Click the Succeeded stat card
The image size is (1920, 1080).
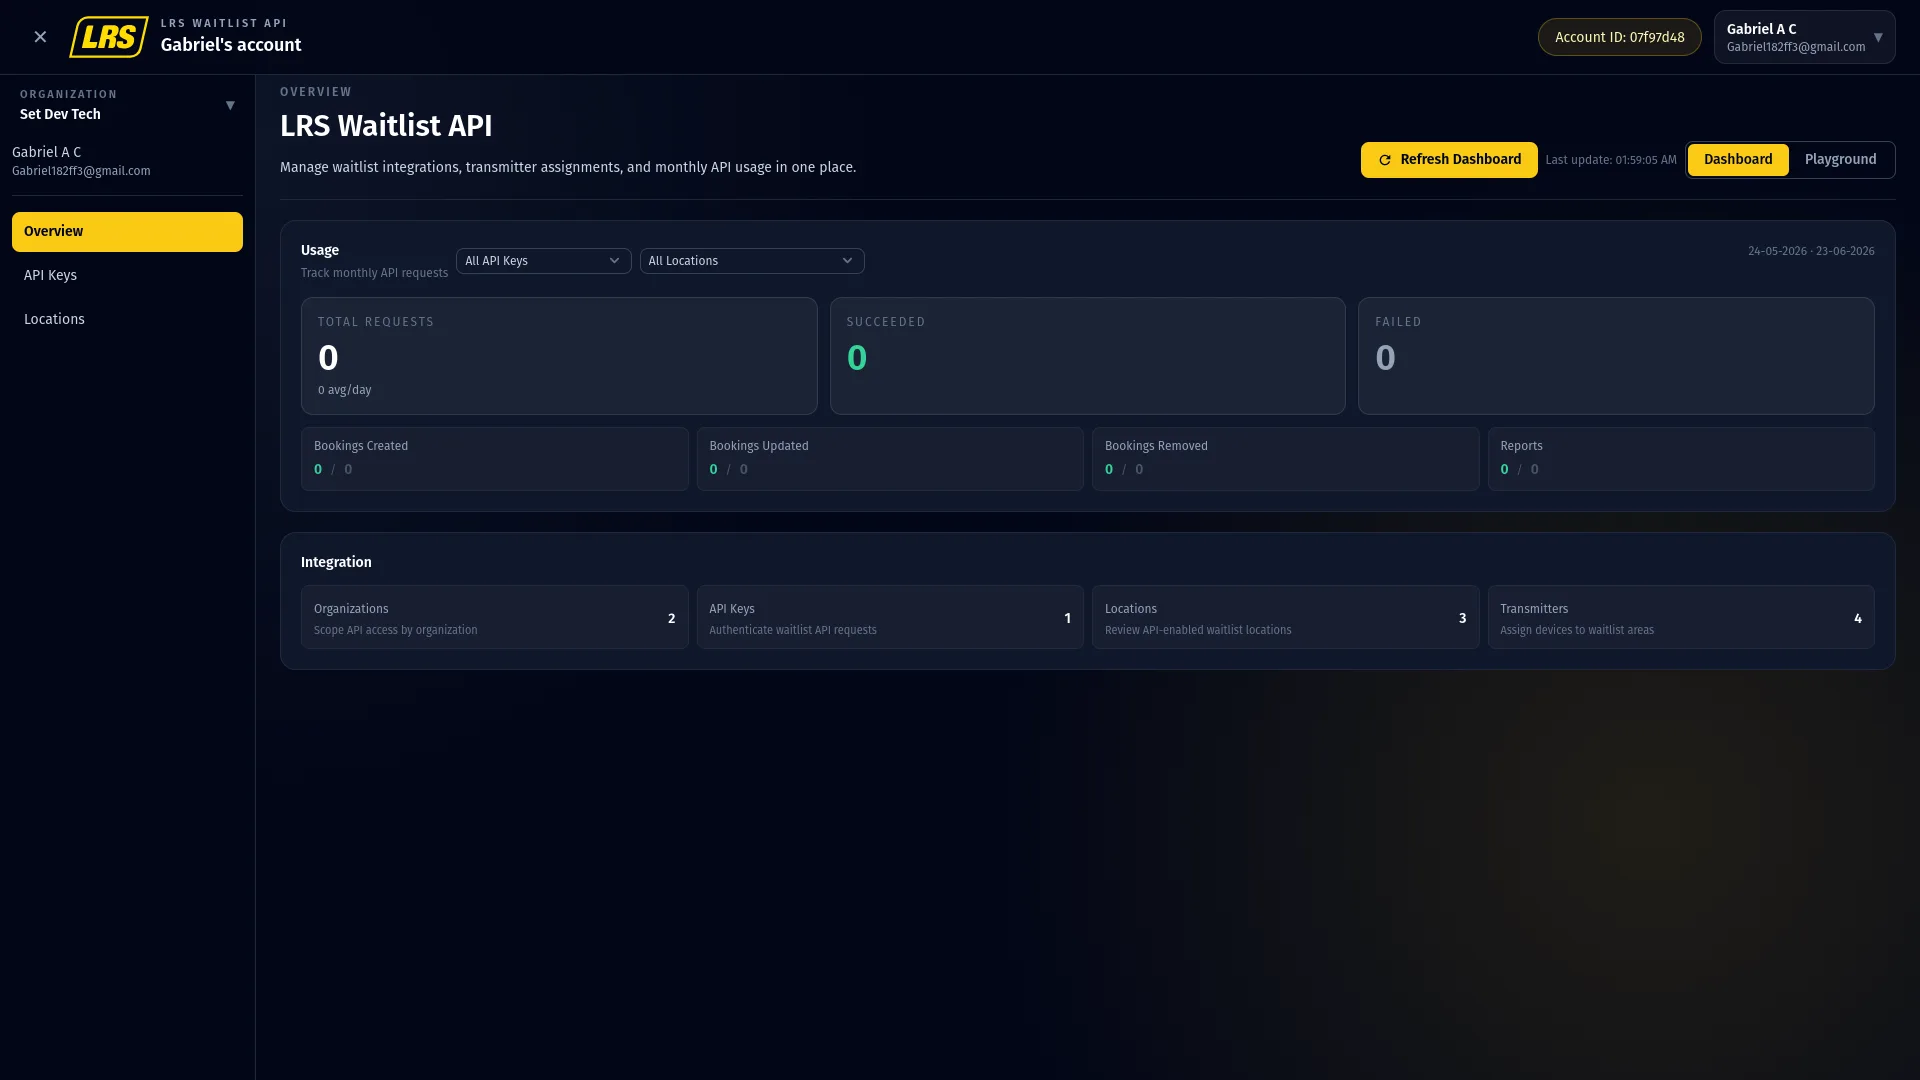[1087, 356]
